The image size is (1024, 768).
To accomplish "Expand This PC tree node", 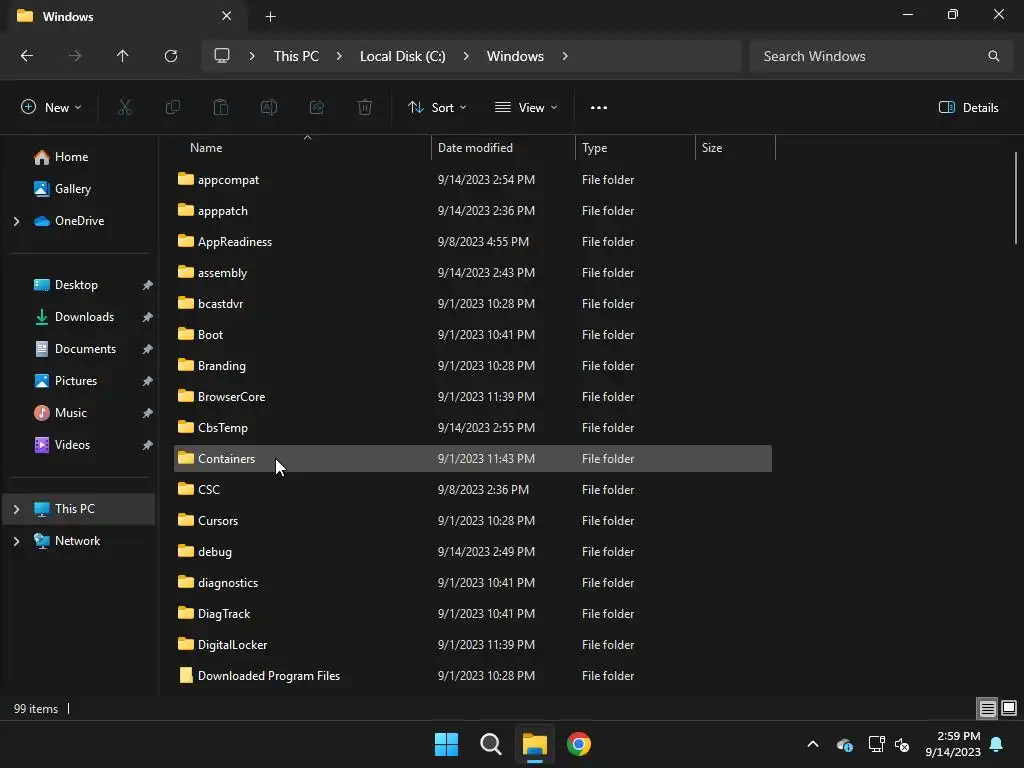I will point(16,509).
